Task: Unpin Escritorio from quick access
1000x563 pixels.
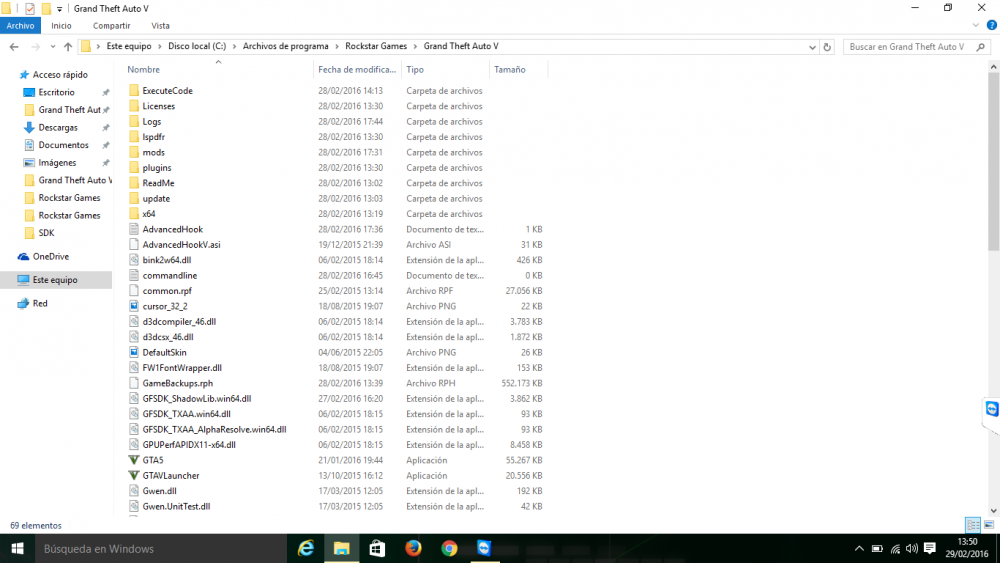Action: (106, 92)
